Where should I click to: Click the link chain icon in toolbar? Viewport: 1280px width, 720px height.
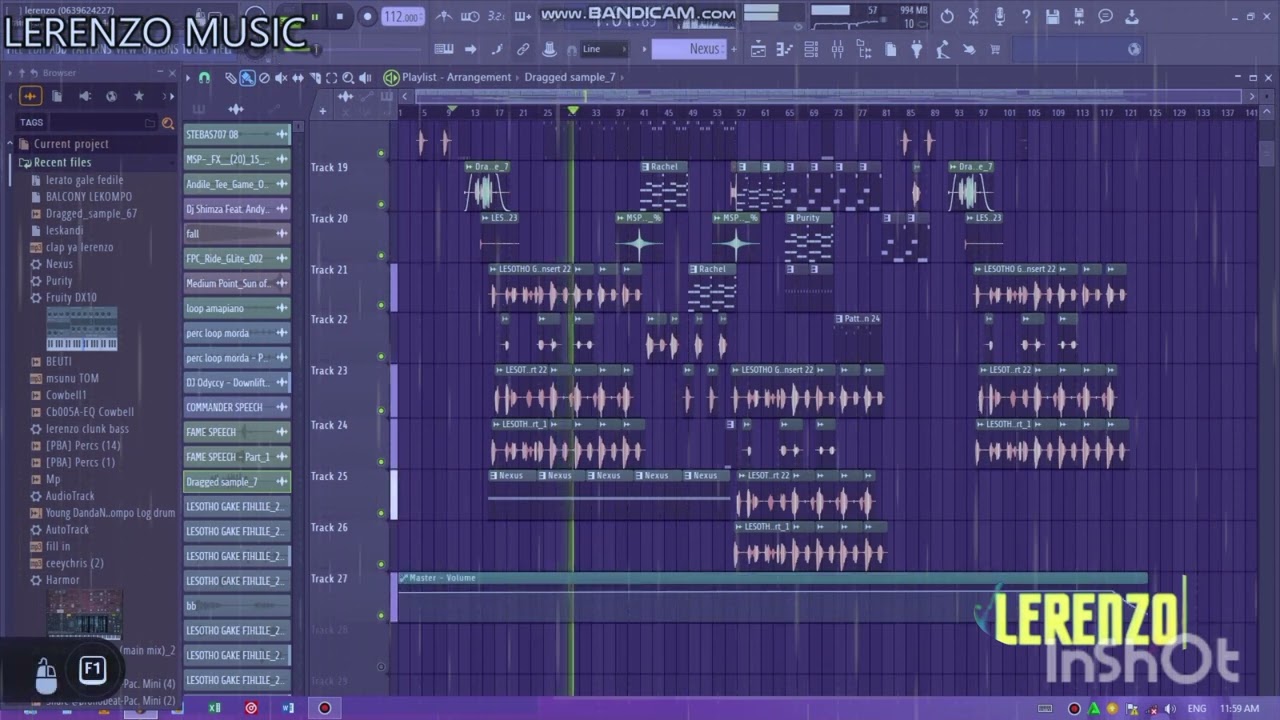pyautogui.click(x=523, y=49)
